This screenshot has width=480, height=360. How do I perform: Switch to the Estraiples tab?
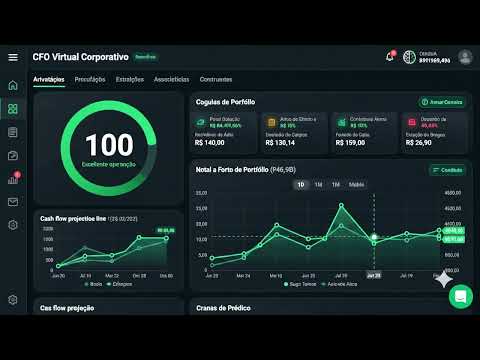point(130,79)
